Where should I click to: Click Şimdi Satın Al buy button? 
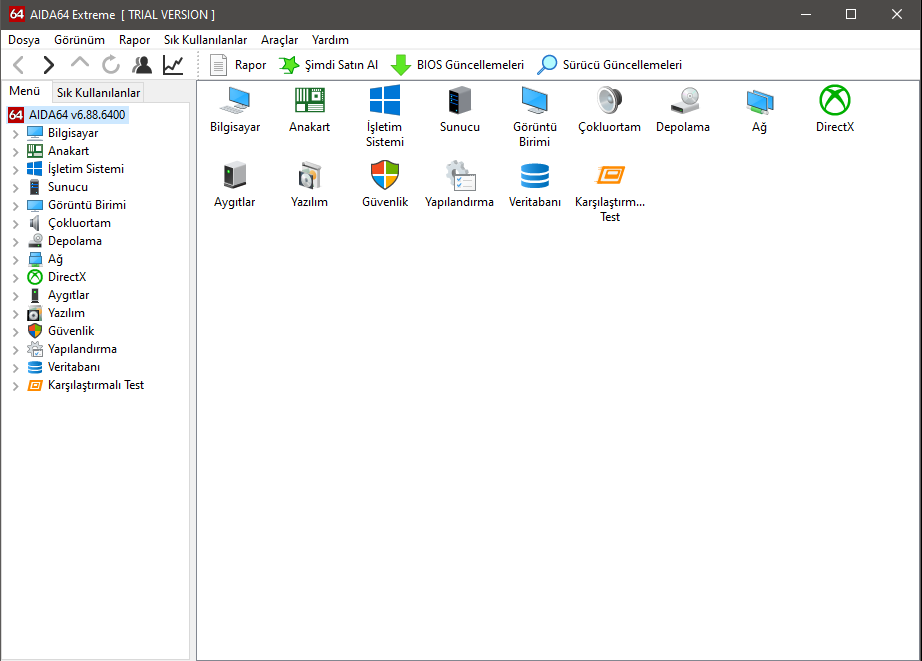[x=328, y=65]
